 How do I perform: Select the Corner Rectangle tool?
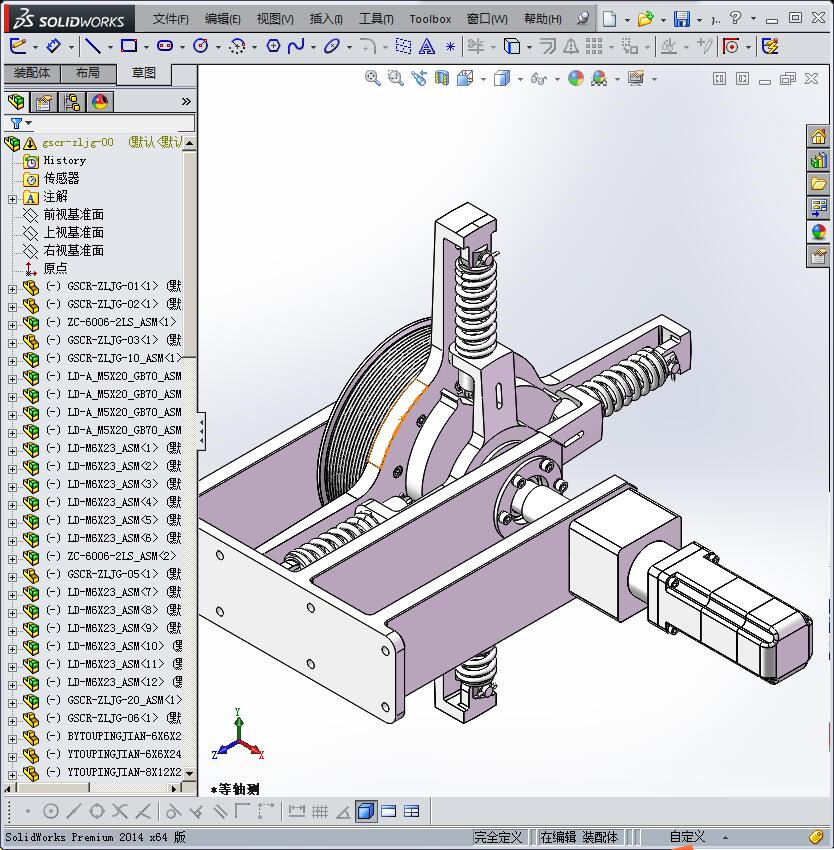point(129,47)
